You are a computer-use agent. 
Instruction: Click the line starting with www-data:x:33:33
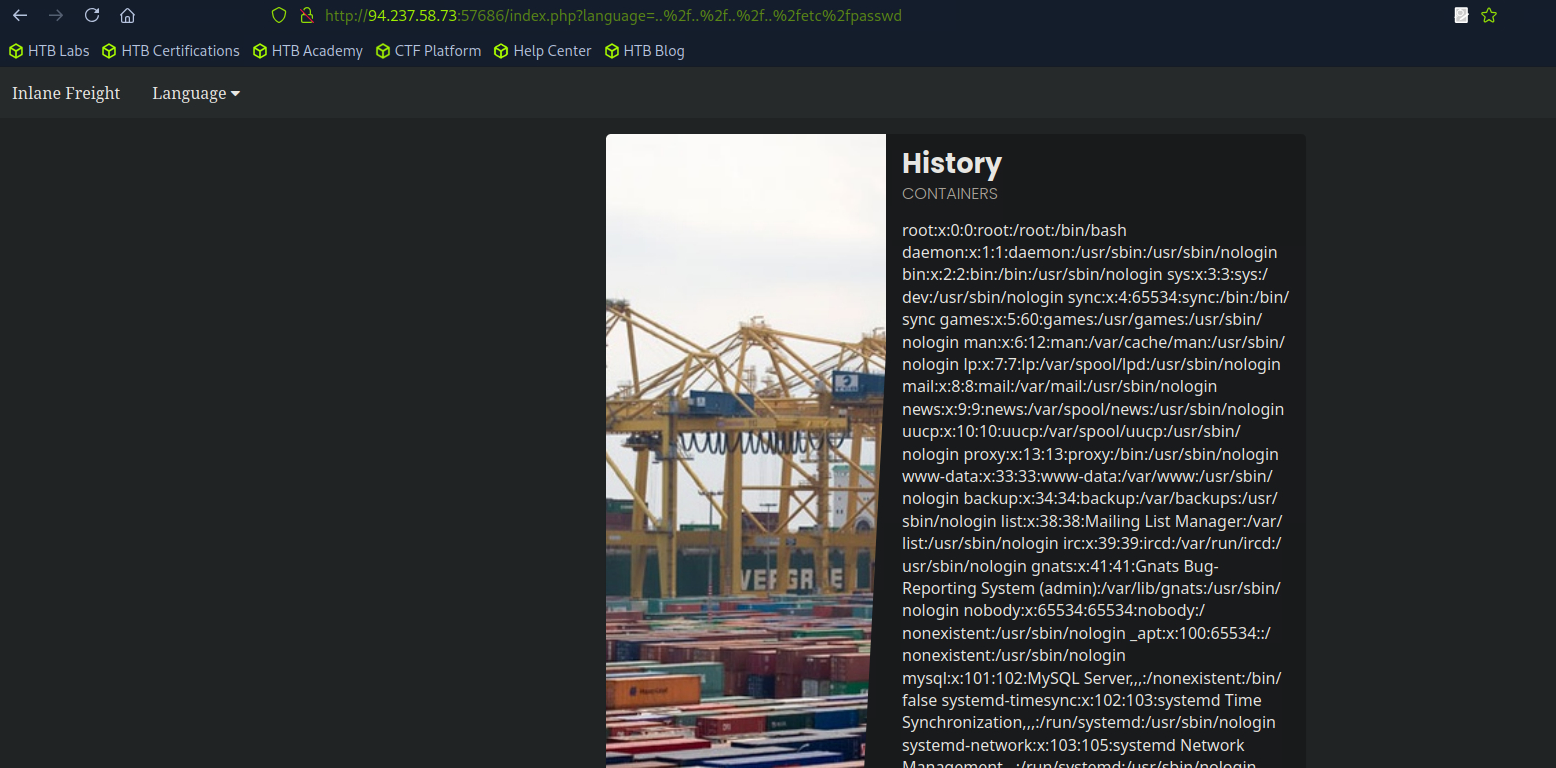coord(1087,476)
